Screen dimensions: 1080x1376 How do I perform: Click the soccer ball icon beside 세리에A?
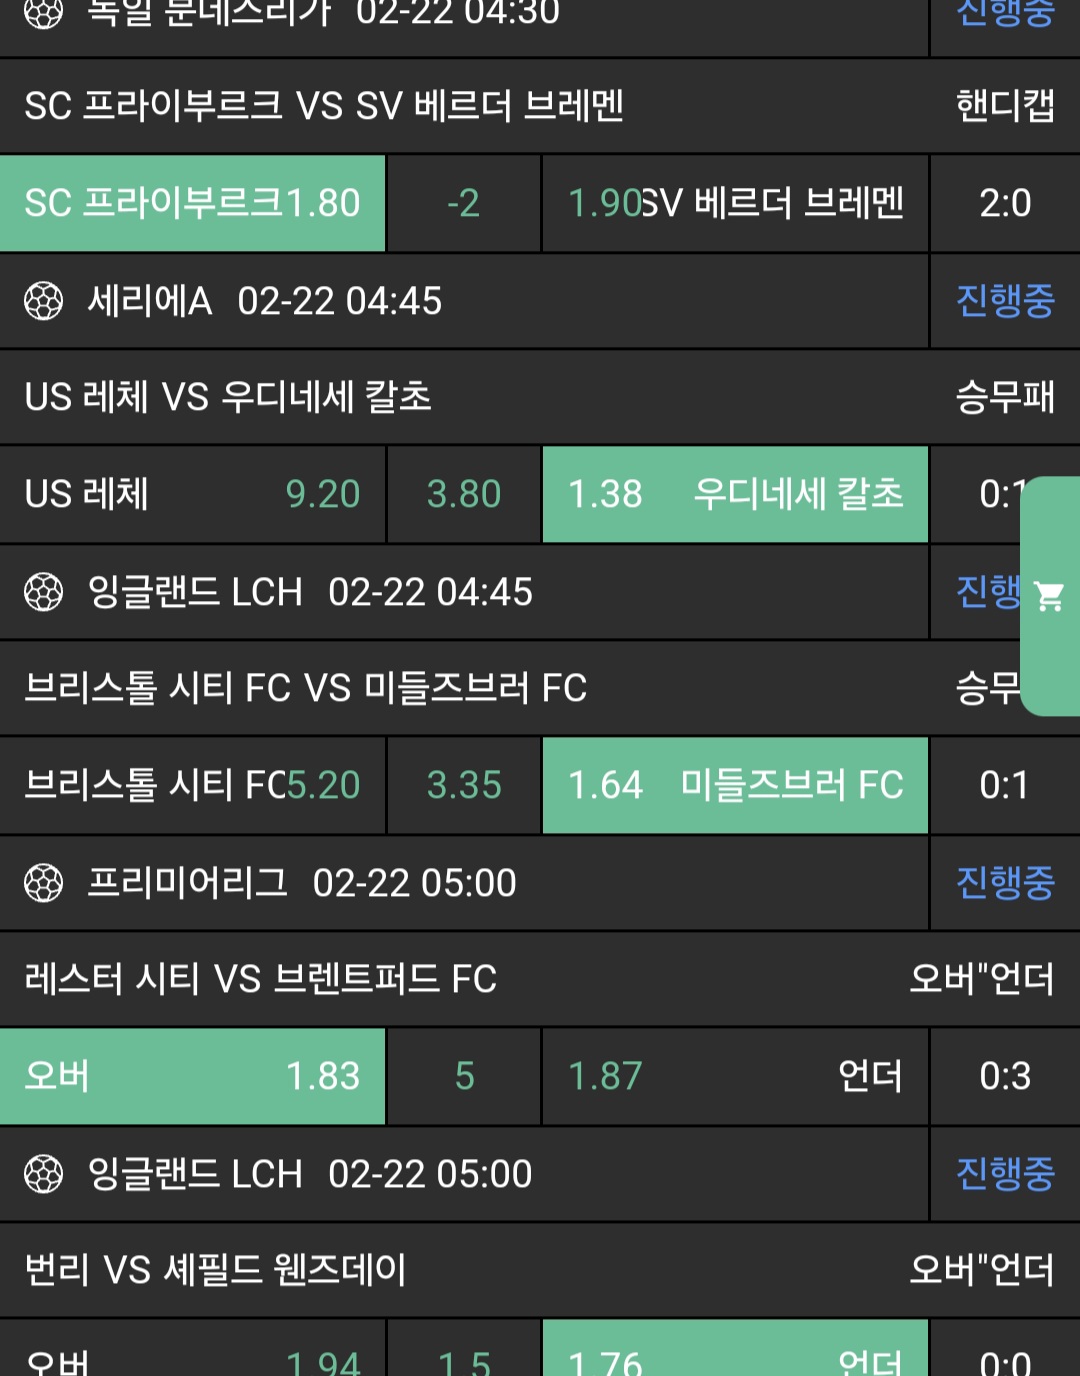click(x=43, y=301)
